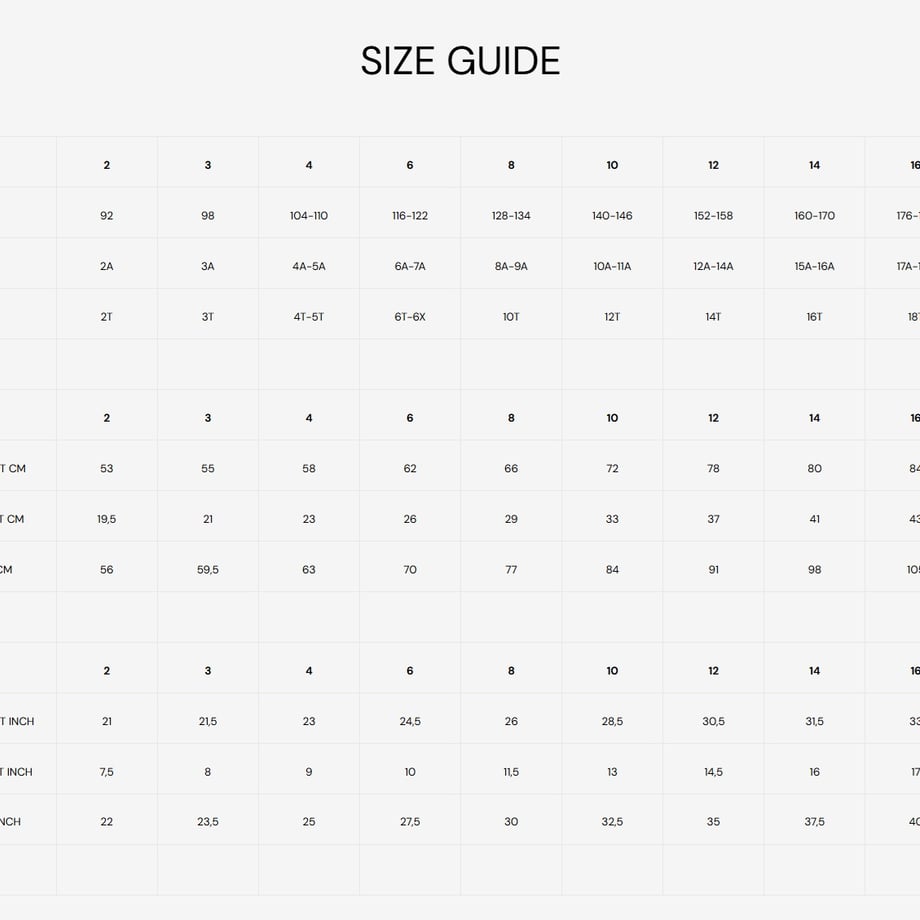Image resolution: width=920 pixels, height=920 pixels.
Task: Select the 59,5 cm measurement cell
Action: (208, 570)
